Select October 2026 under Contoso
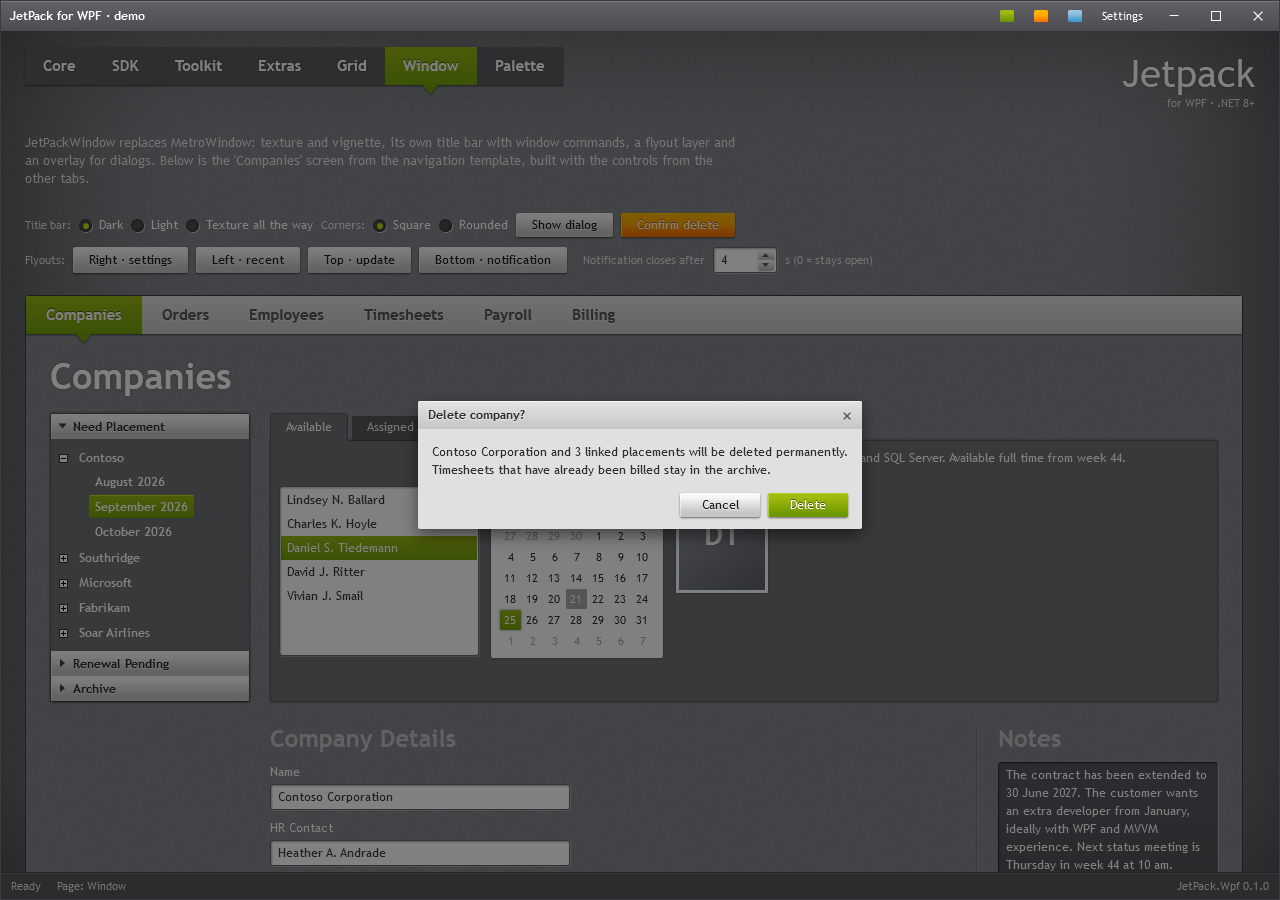This screenshot has width=1280, height=900. [133, 532]
